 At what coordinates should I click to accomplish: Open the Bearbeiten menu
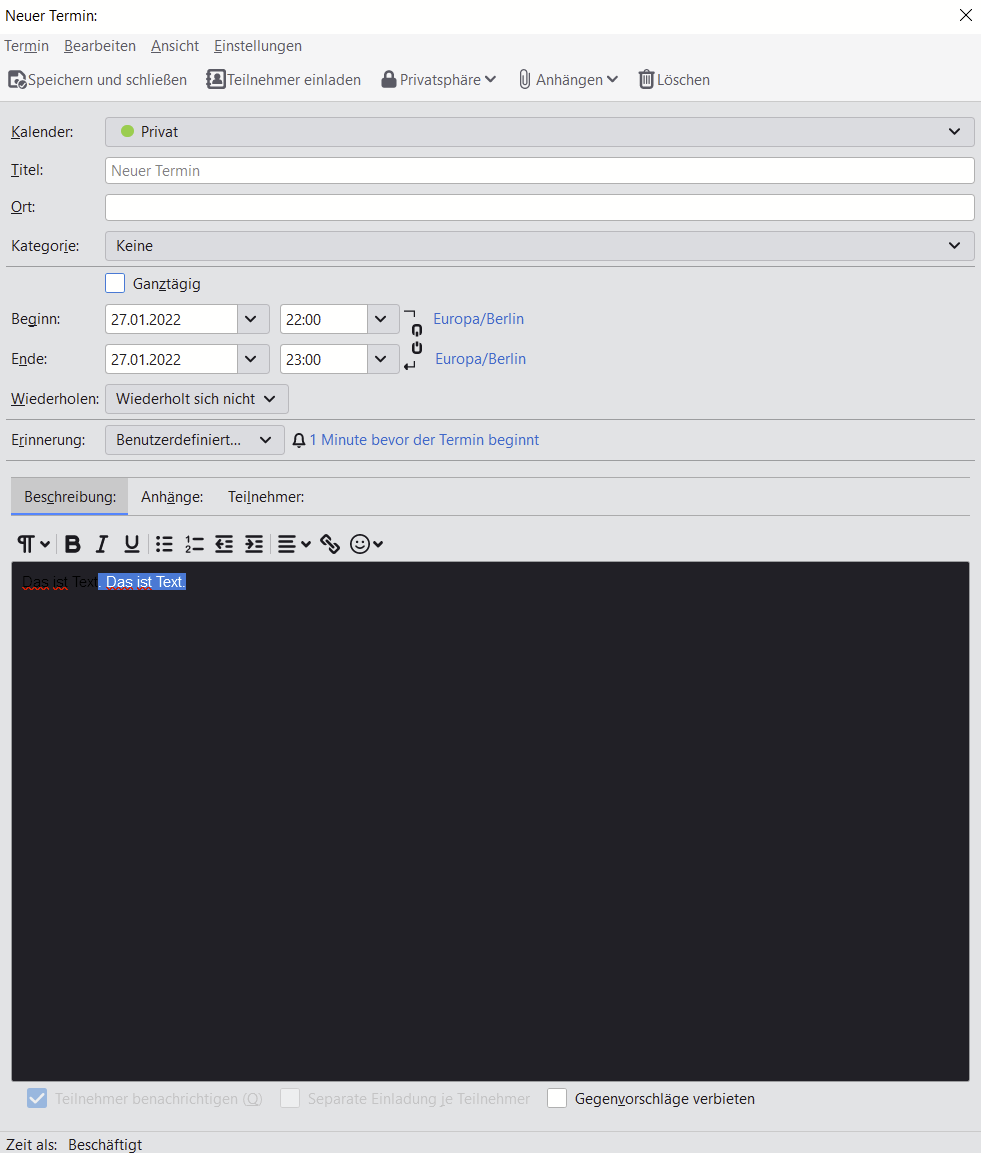point(100,46)
